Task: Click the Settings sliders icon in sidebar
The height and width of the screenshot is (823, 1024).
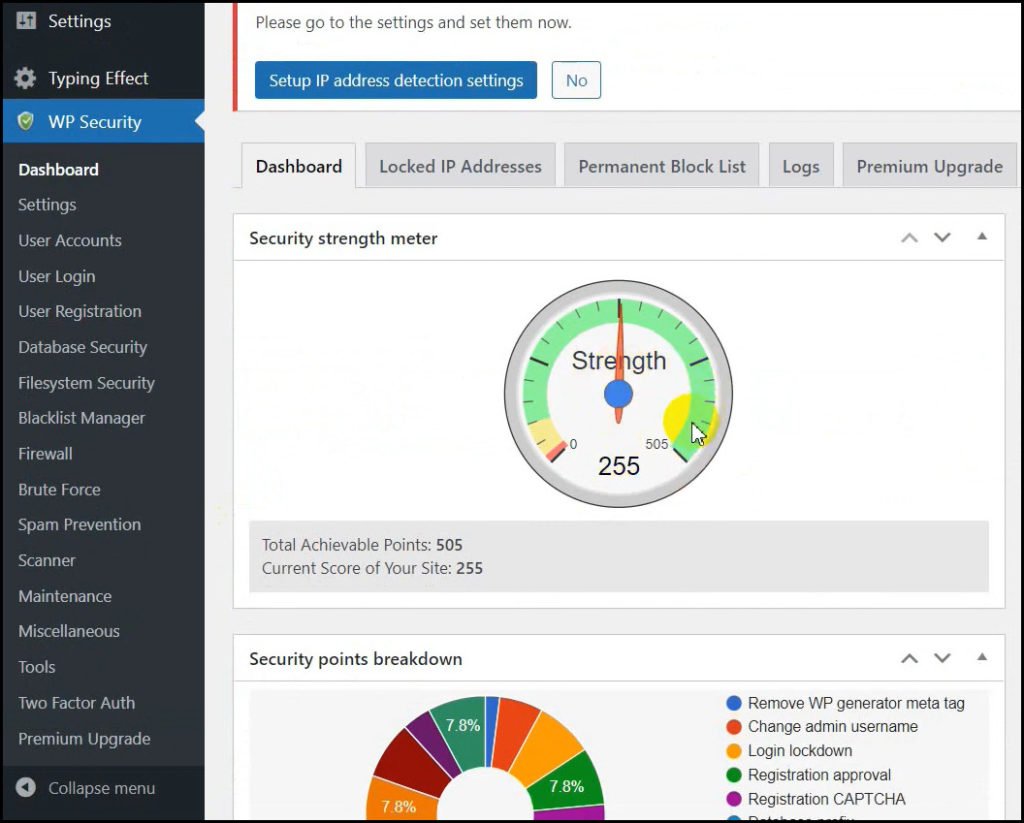Action: click(26, 21)
